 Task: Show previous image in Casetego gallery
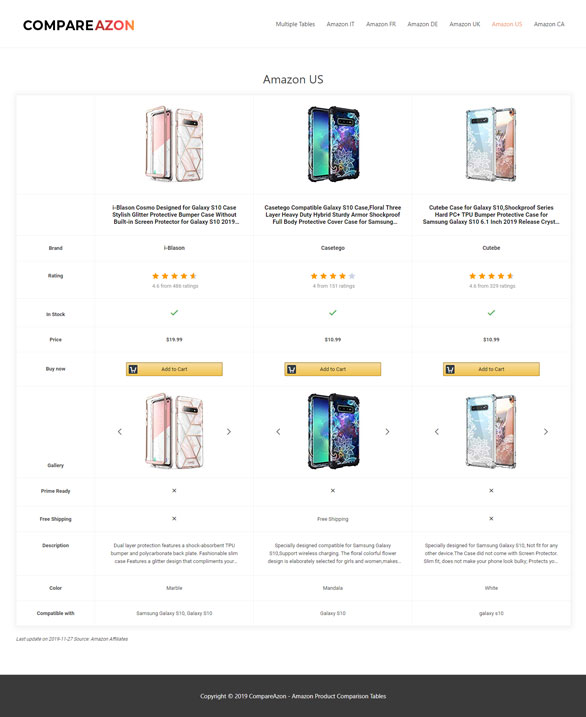[x=278, y=432]
